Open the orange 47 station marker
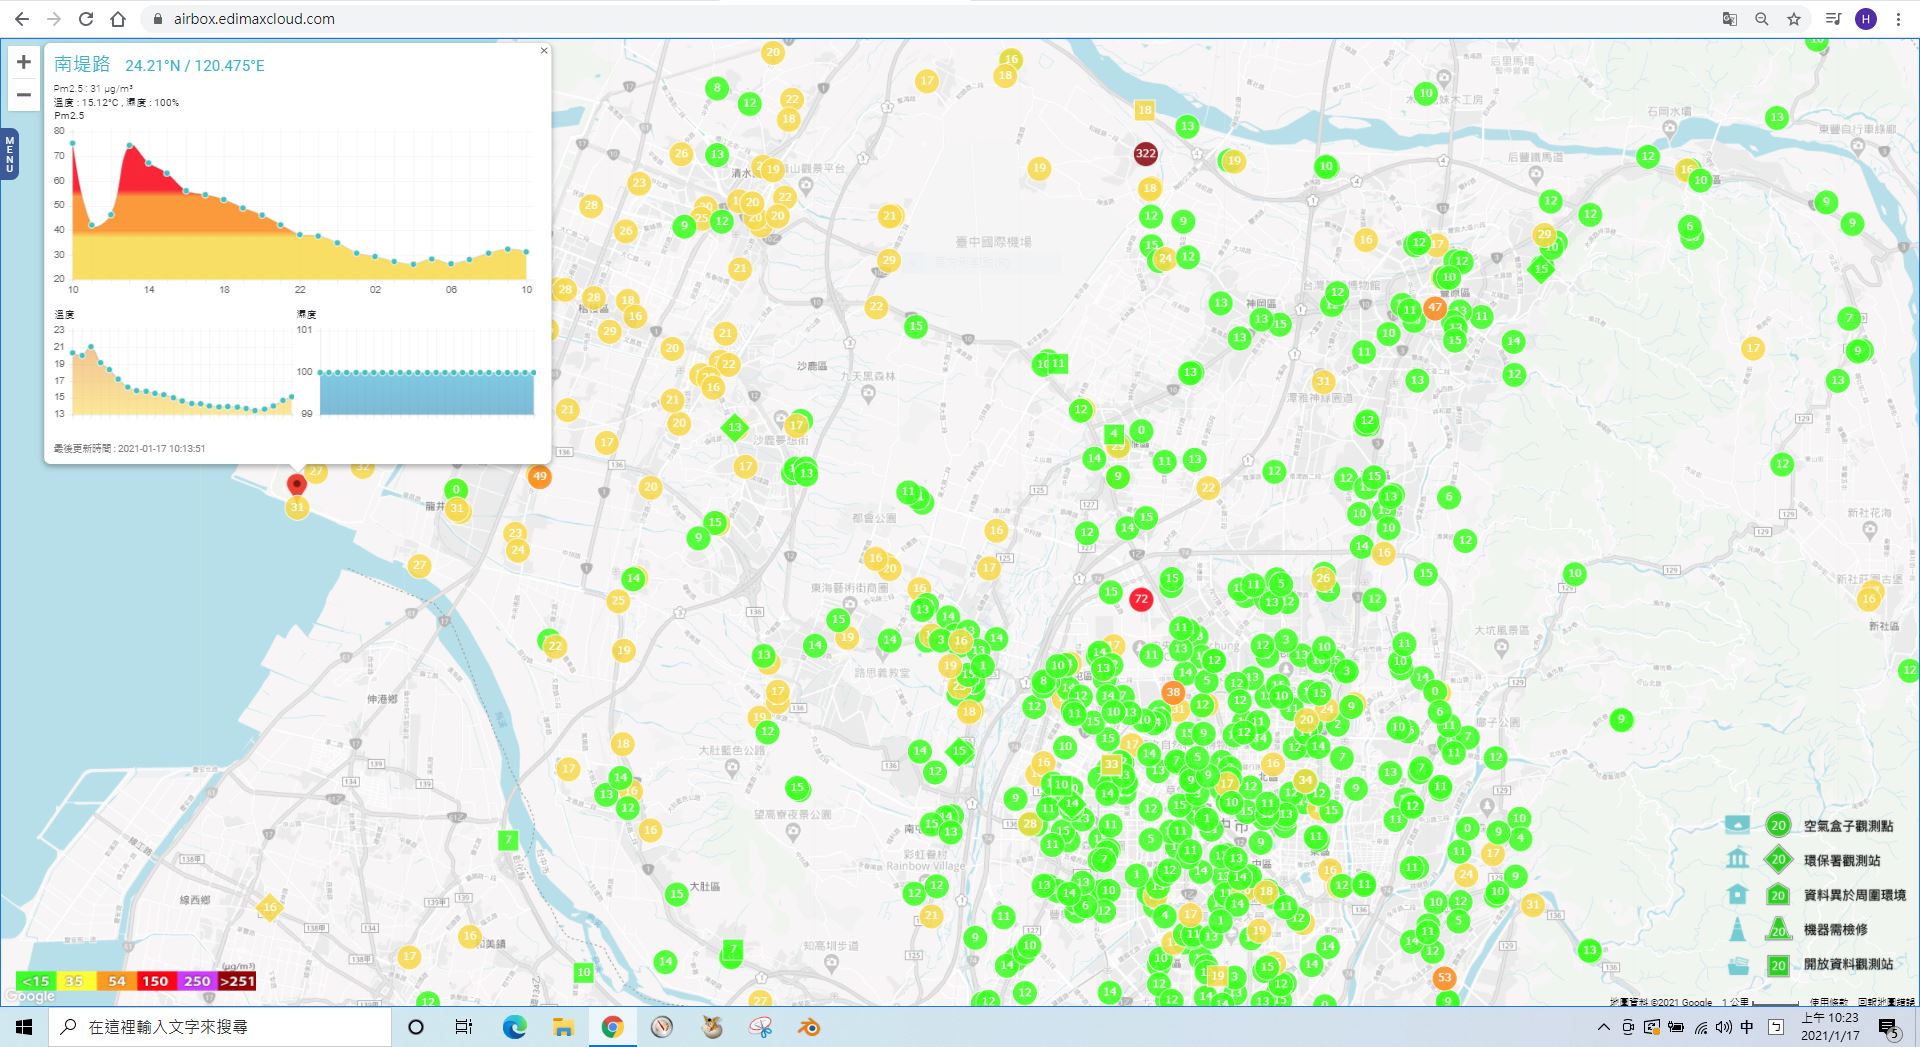 1435,307
